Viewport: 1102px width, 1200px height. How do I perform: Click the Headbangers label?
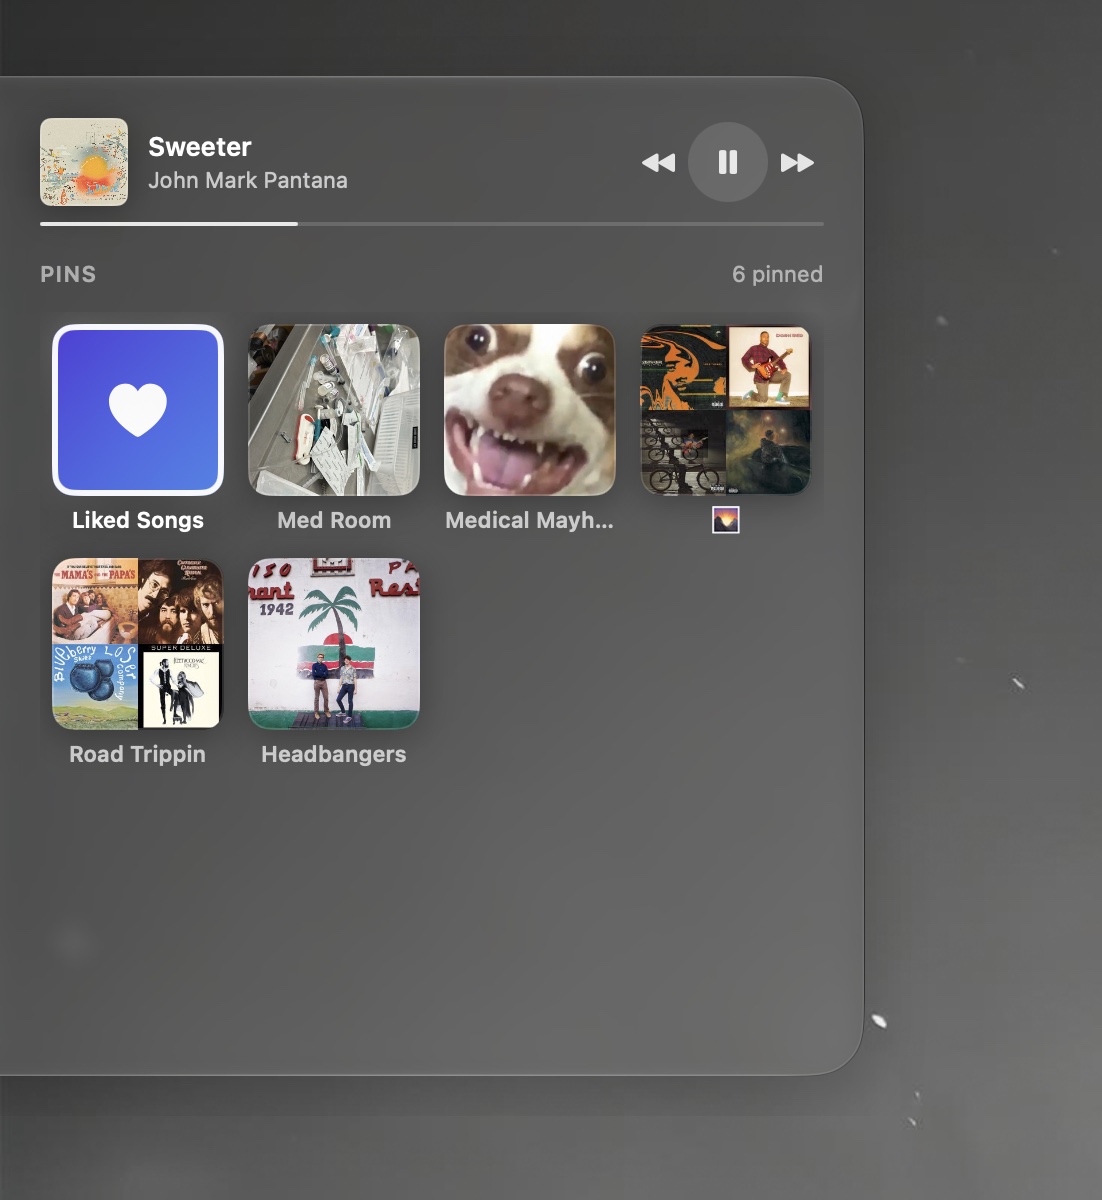point(334,754)
